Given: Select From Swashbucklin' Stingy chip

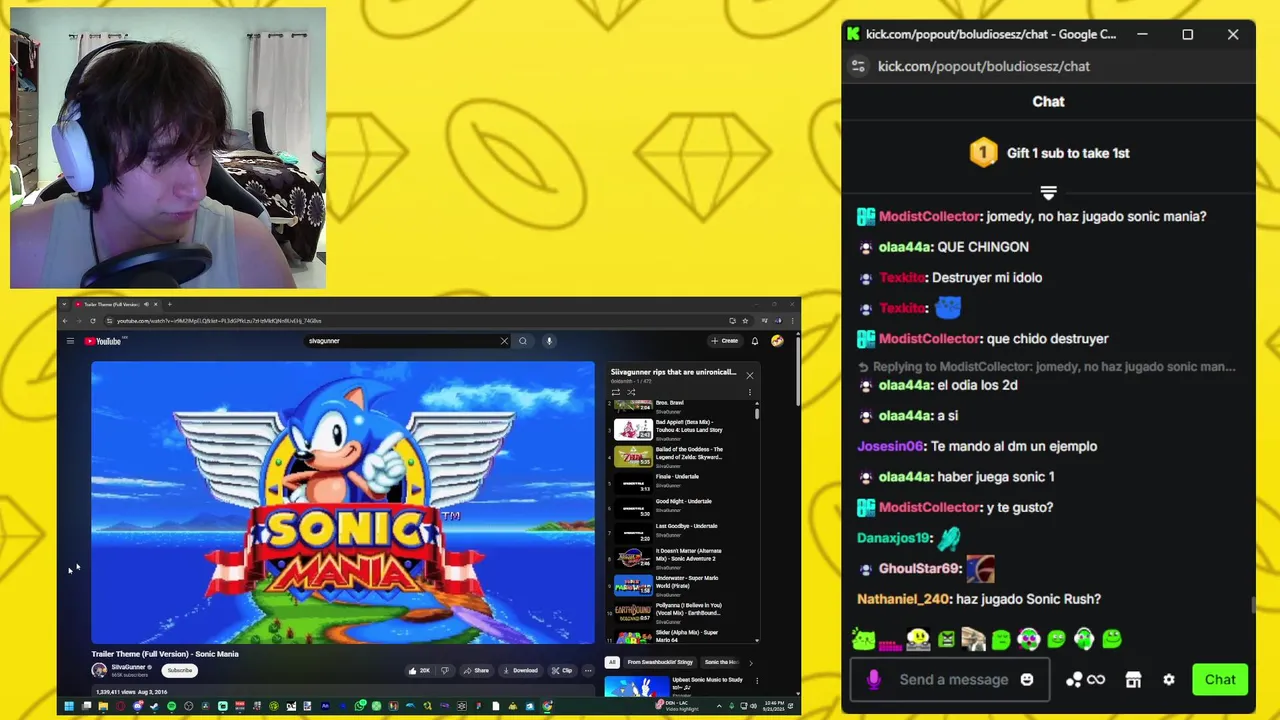Looking at the screenshot, I should click(660, 662).
